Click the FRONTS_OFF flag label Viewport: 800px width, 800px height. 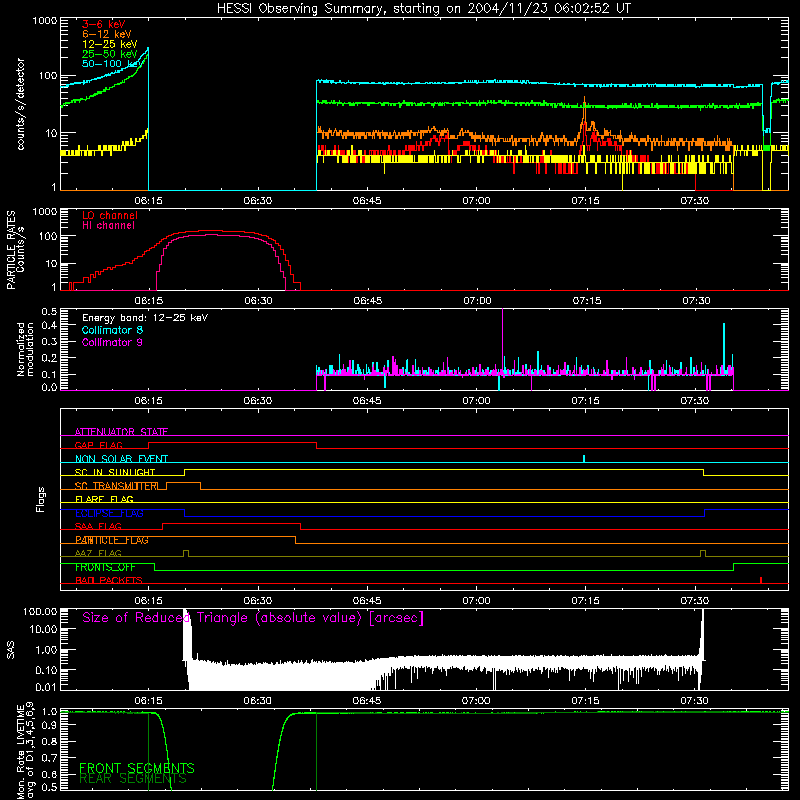[105, 567]
